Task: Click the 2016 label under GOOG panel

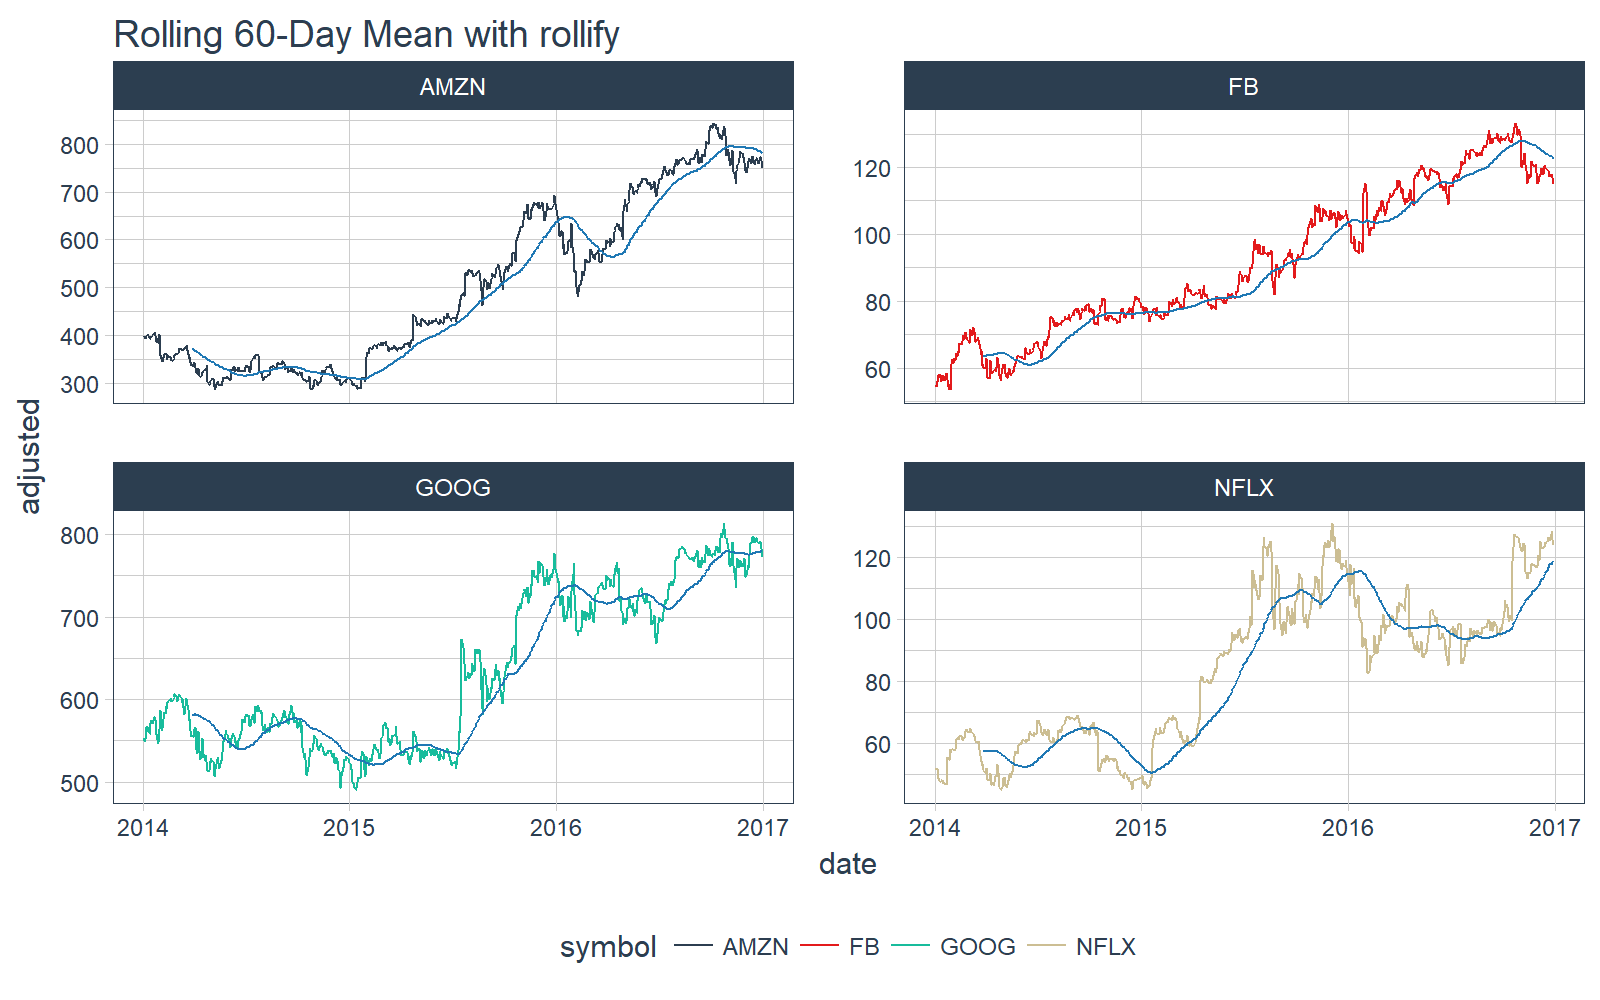Action: pos(556,828)
